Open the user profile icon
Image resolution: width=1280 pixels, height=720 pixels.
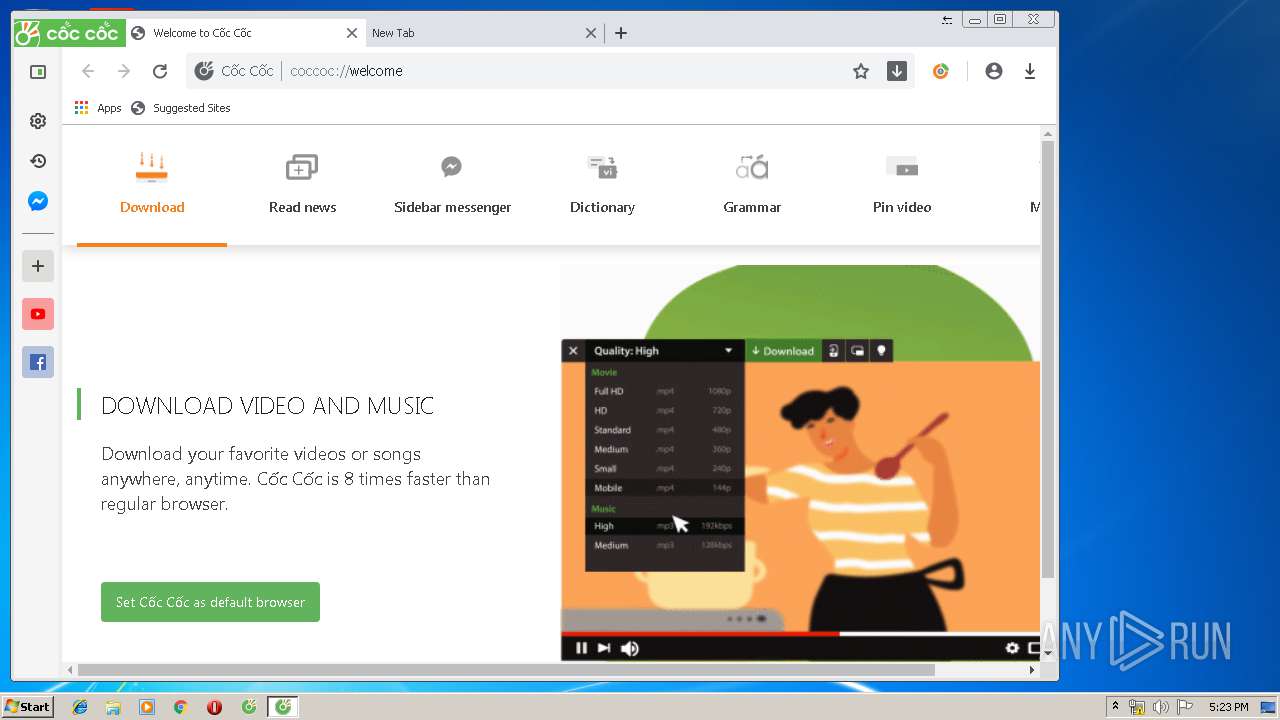(x=993, y=71)
